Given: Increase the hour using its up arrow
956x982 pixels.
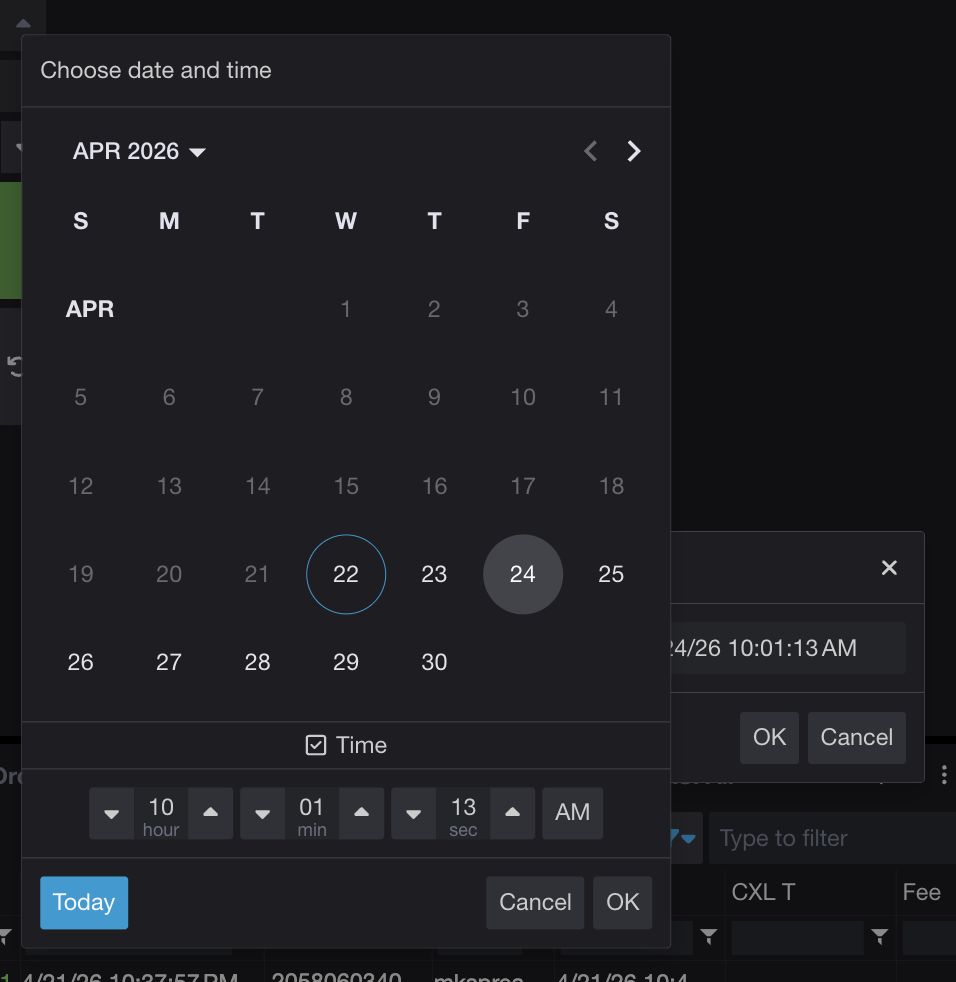Looking at the screenshot, I should [x=210, y=813].
